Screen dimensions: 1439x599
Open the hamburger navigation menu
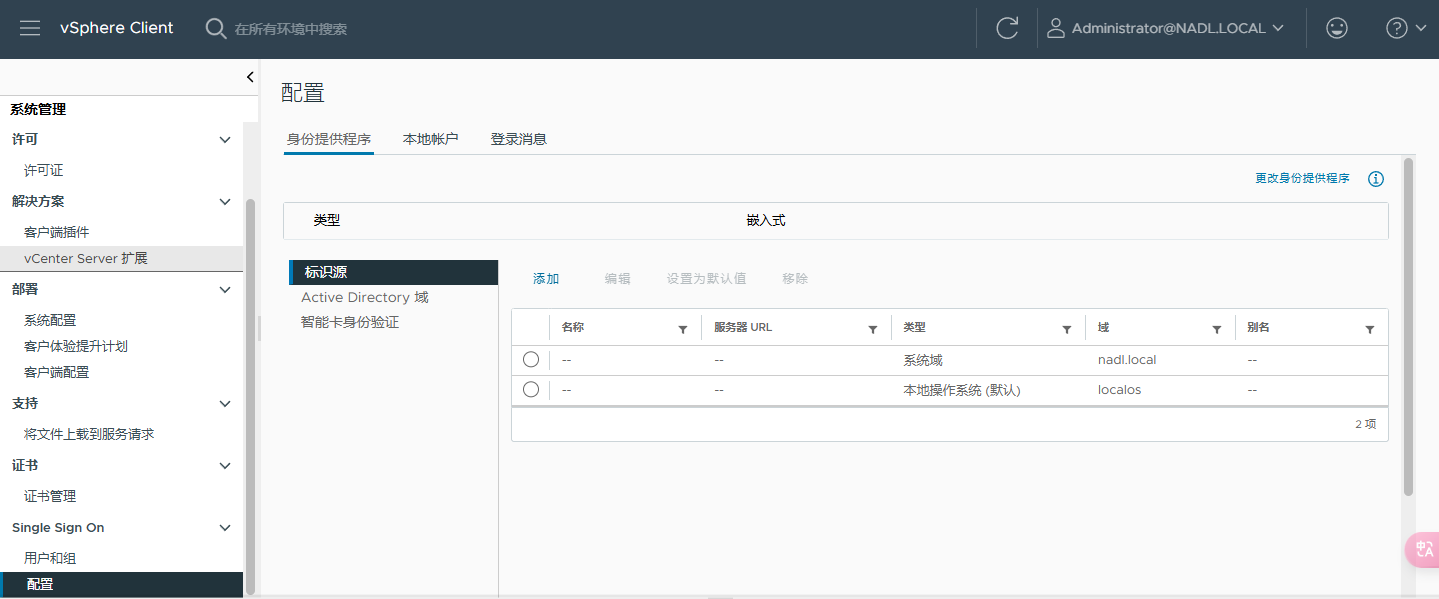coord(30,28)
